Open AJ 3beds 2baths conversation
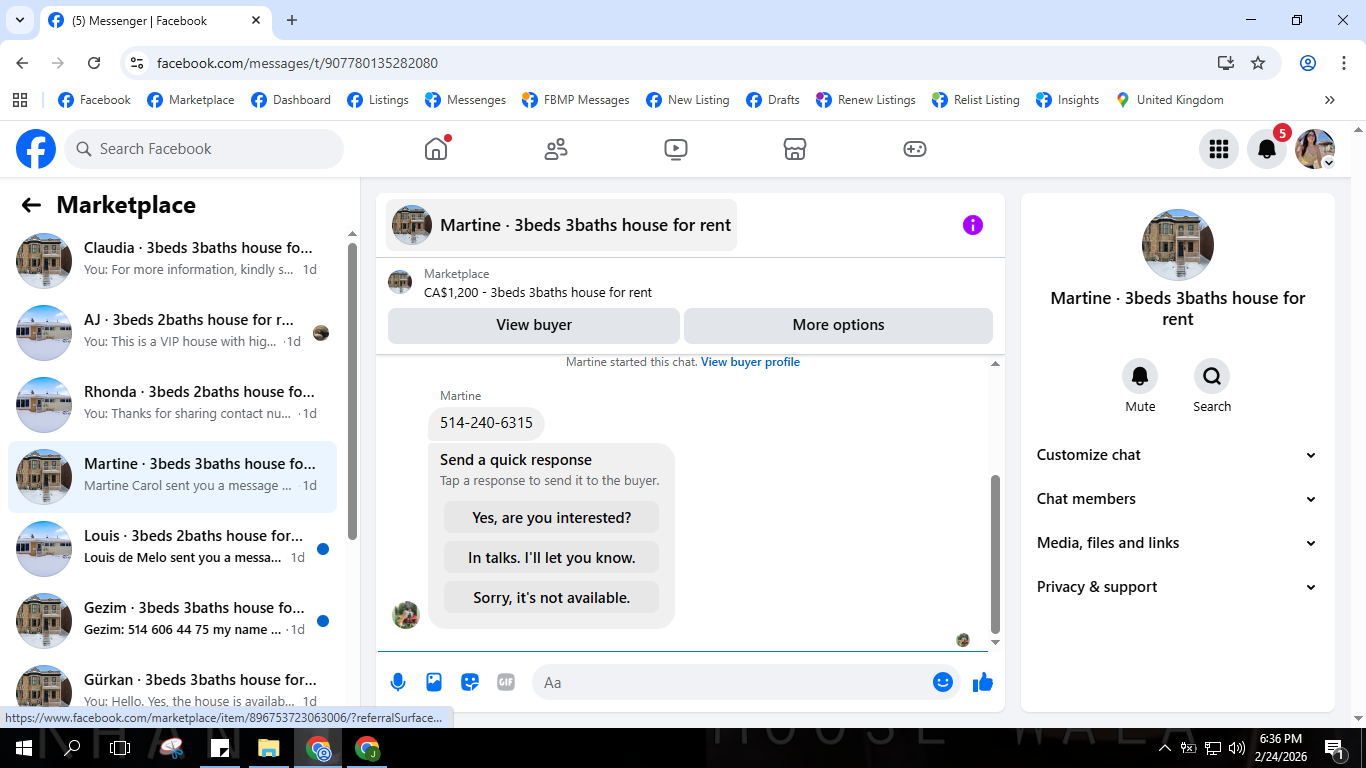 coord(172,333)
